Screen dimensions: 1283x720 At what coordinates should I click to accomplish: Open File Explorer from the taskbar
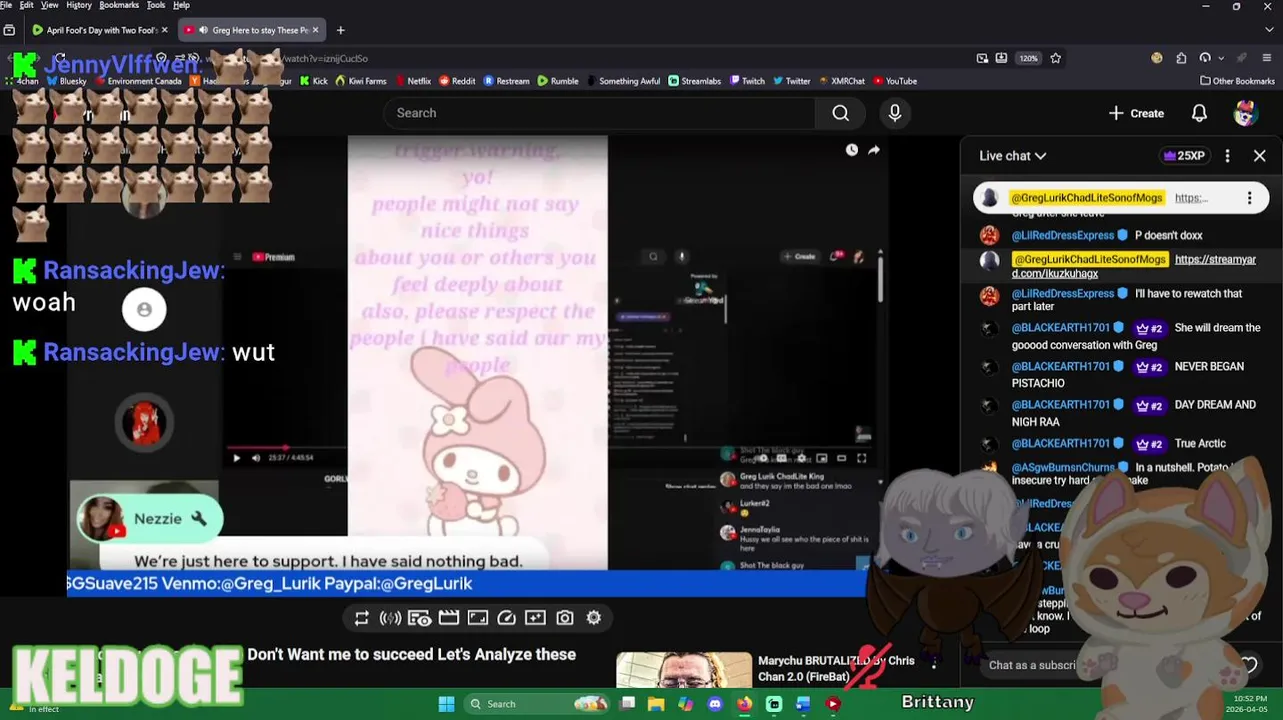pos(656,704)
